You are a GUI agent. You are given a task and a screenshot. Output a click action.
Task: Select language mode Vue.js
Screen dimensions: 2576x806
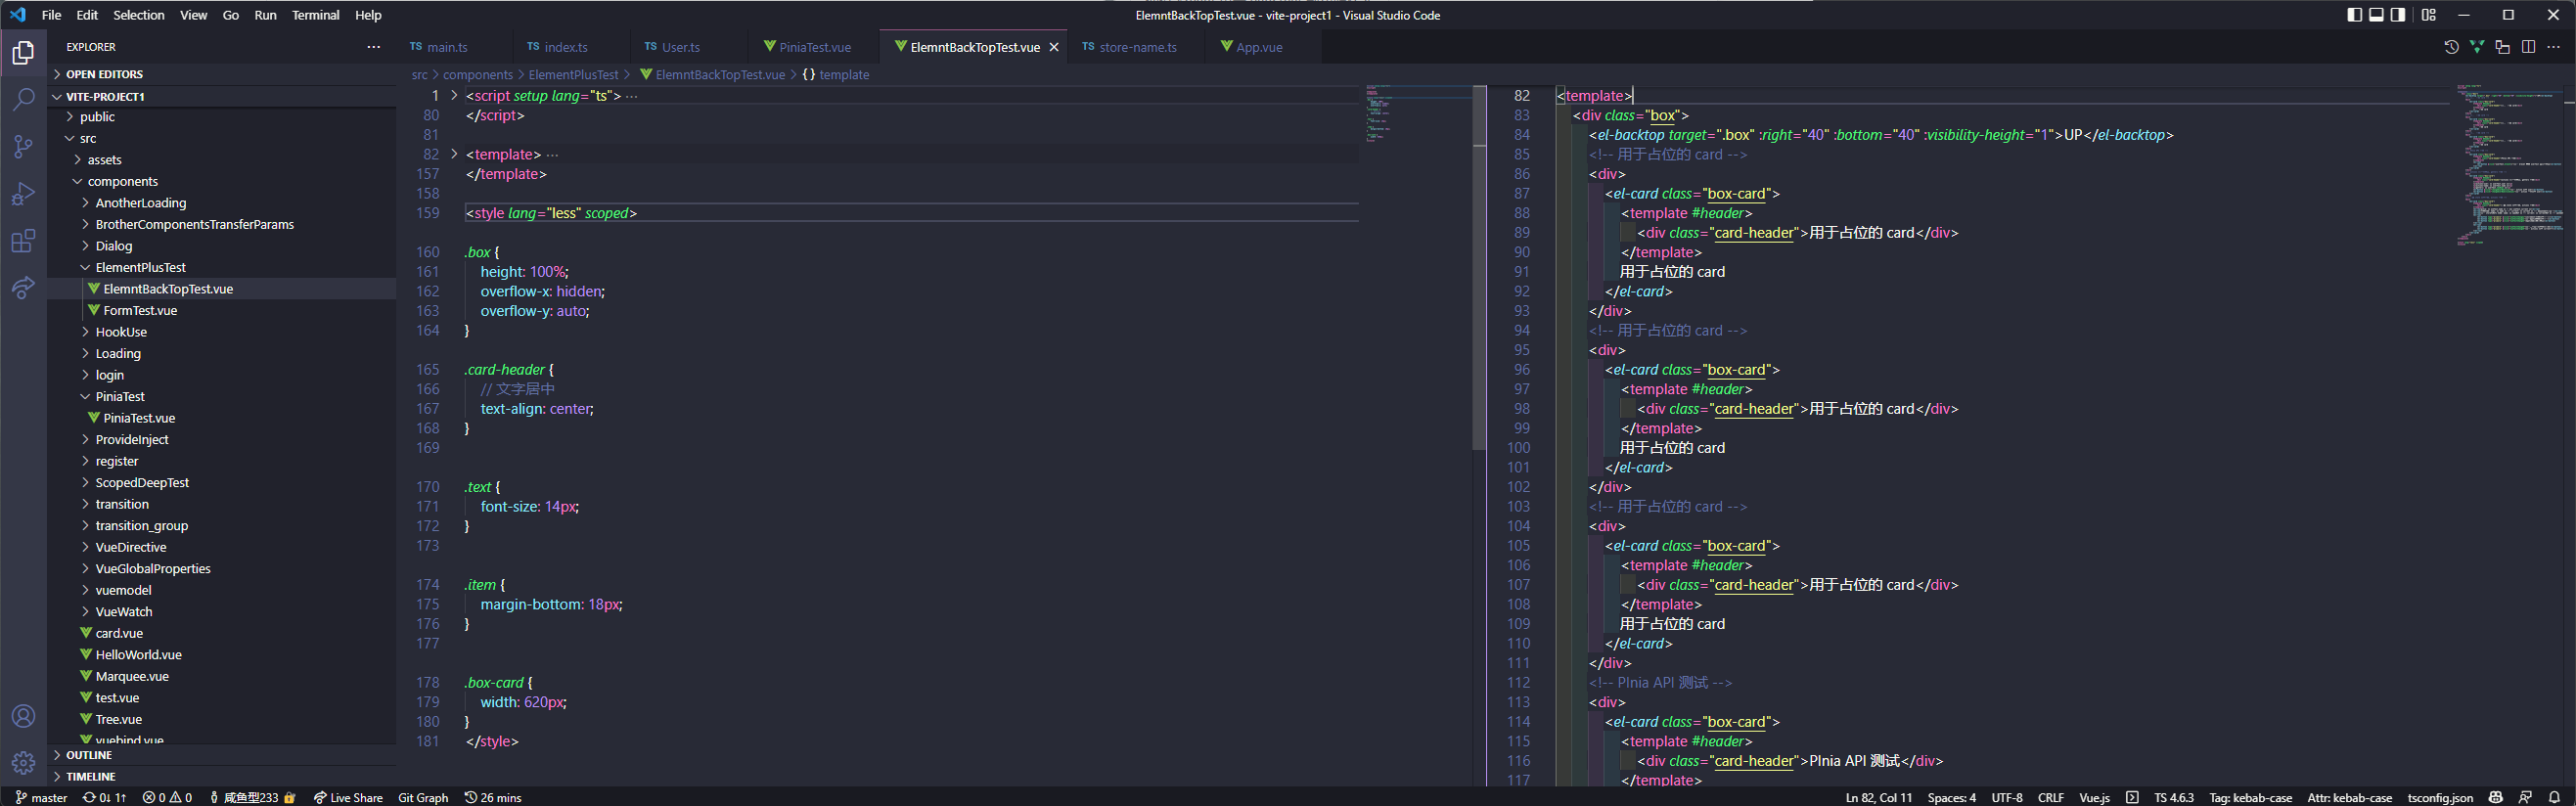click(x=2094, y=797)
